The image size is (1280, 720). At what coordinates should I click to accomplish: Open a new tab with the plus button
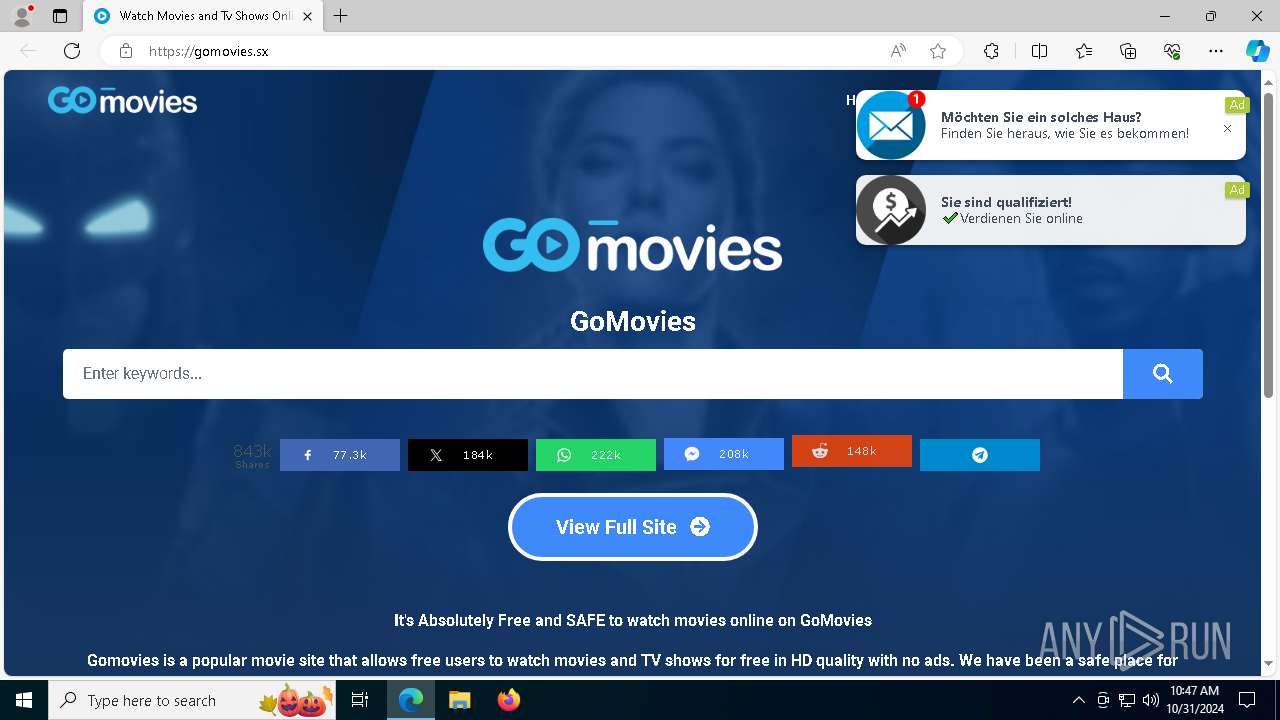(x=341, y=16)
